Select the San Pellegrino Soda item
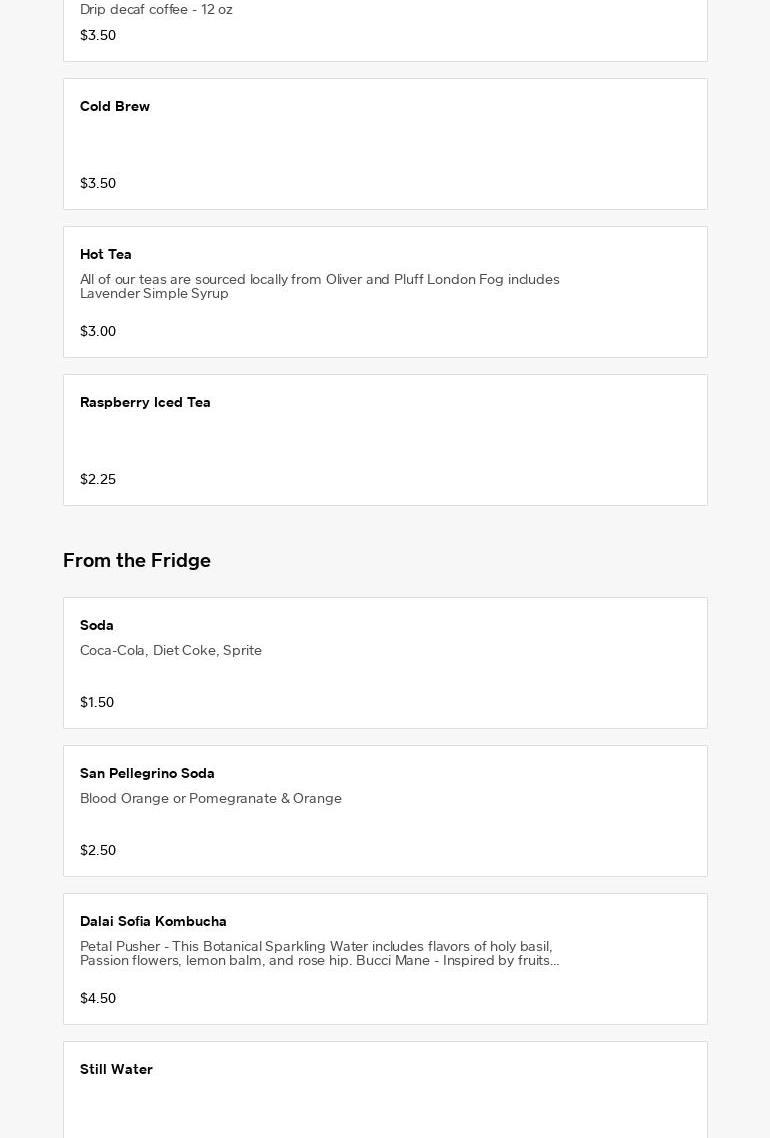Image resolution: width=770 pixels, height=1138 pixels. tap(147, 774)
